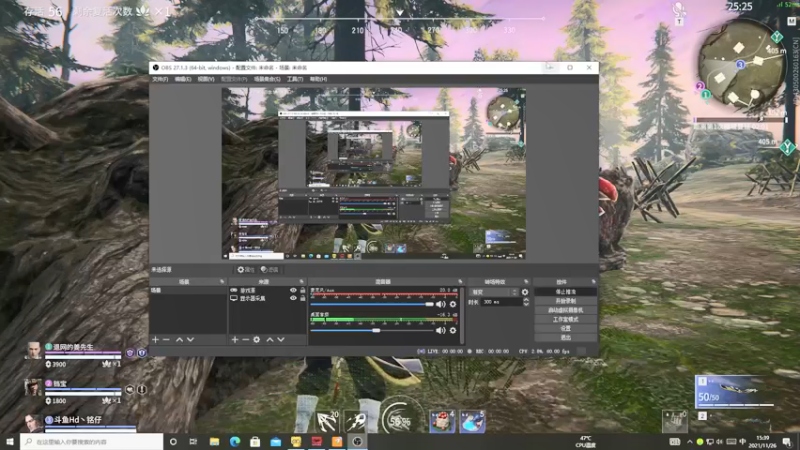Increase the transition duration value
The height and width of the screenshot is (450, 800).
click(x=526, y=299)
